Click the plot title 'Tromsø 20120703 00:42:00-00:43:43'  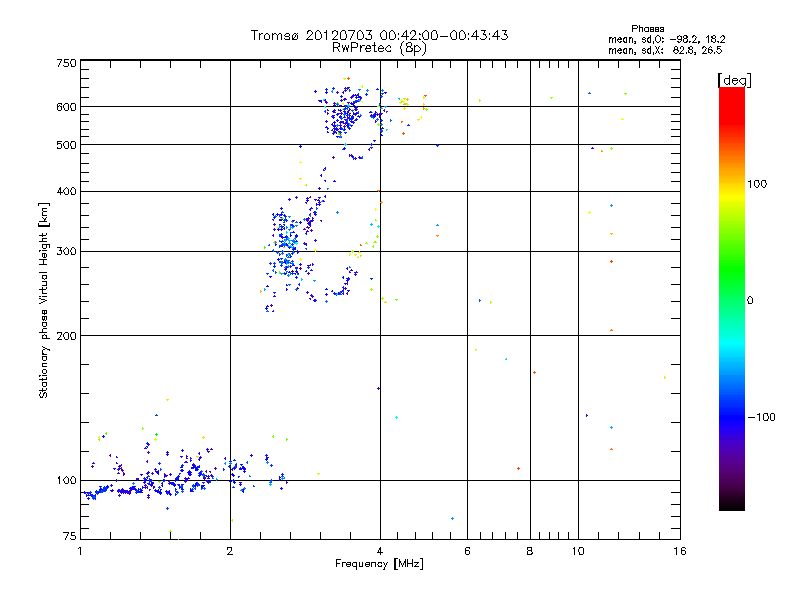coord(380,35)
